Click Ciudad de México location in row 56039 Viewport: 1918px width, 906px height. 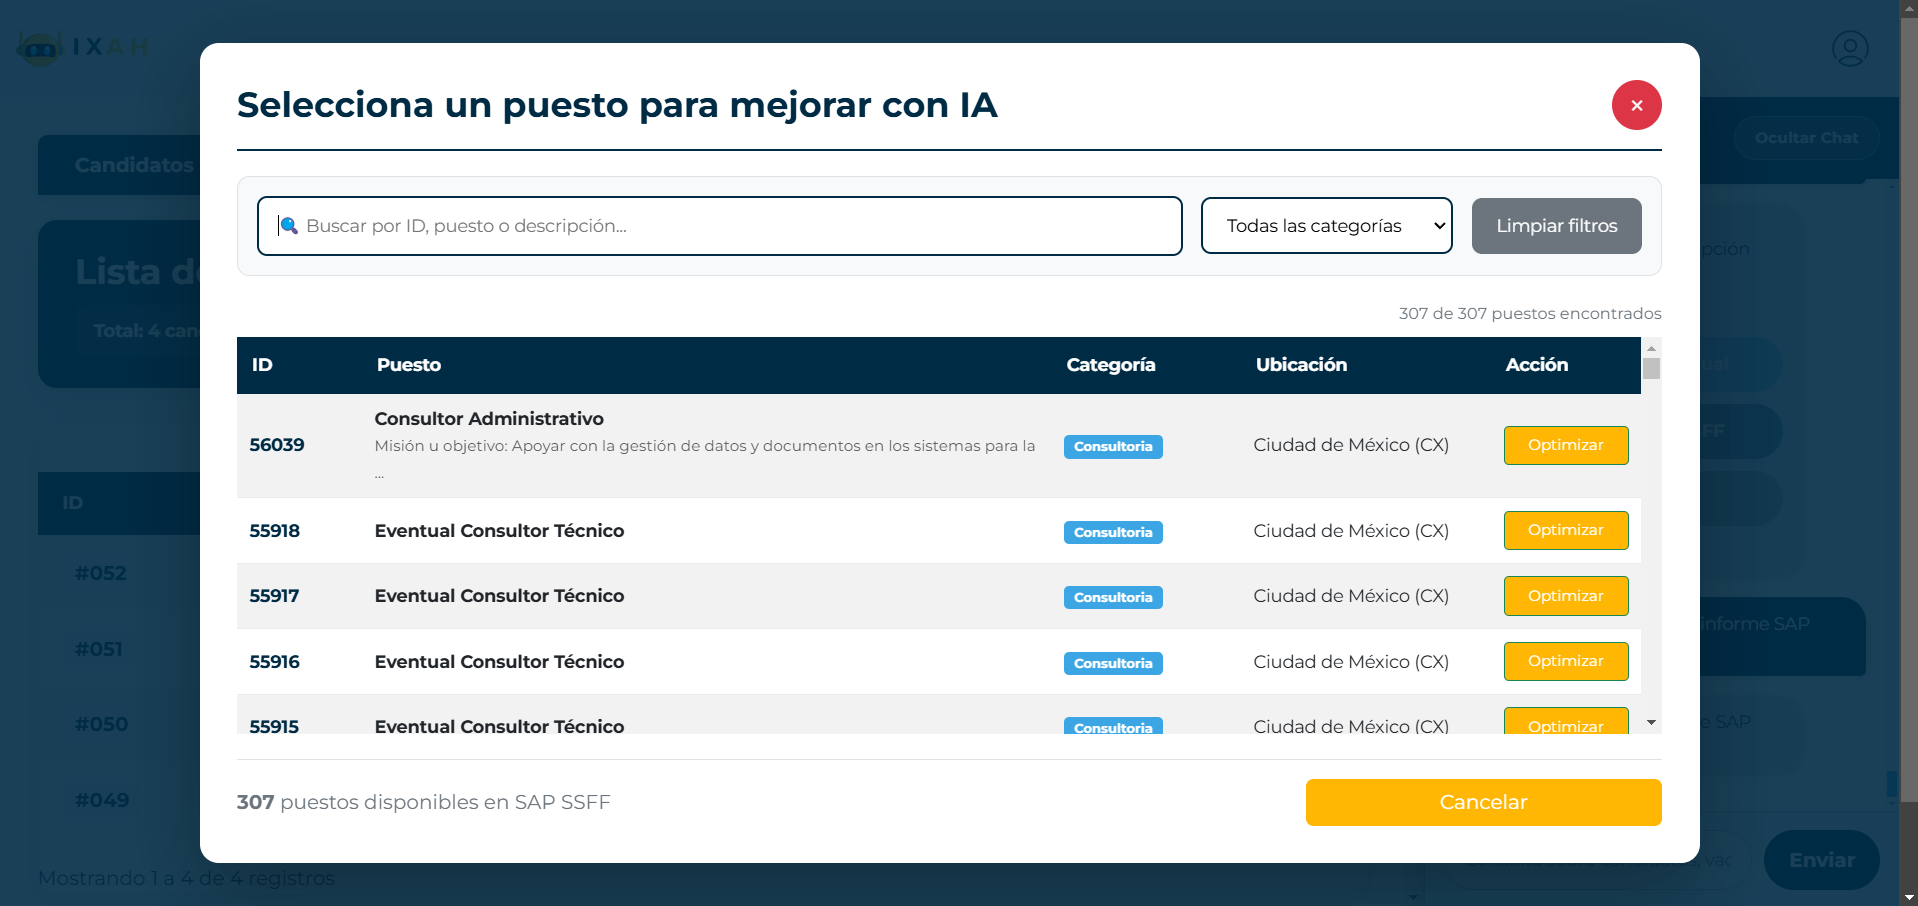pos(1351,445)
